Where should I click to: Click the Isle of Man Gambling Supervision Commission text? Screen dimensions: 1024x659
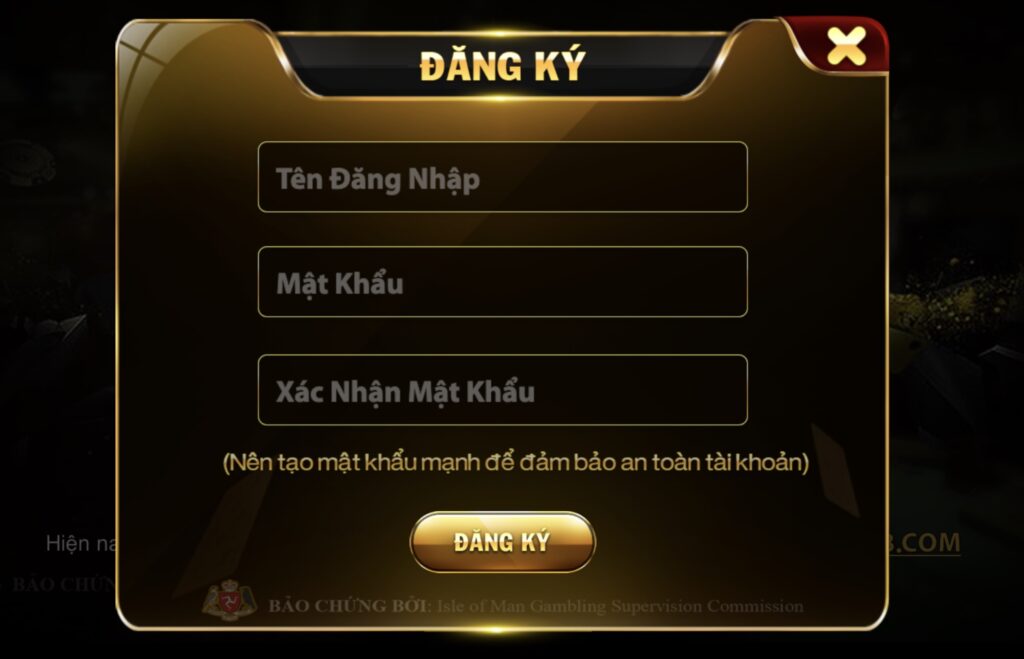[x=620, y=606]
